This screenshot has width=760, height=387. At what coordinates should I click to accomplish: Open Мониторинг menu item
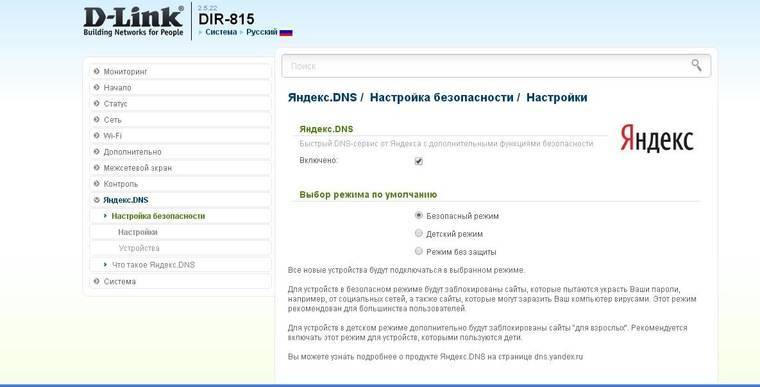180,71
